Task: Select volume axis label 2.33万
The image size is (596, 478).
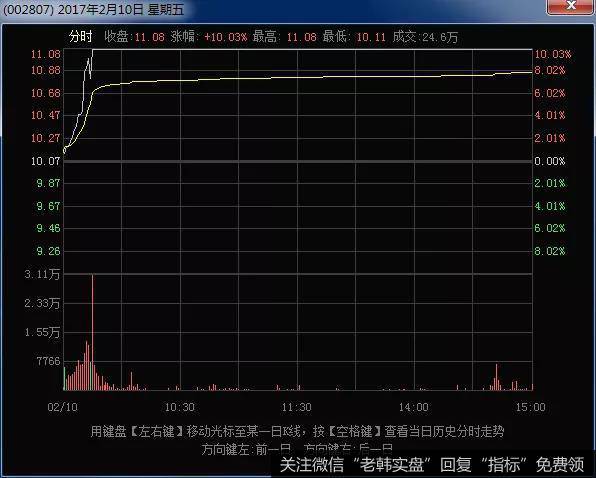Action: tap(42, 303)
